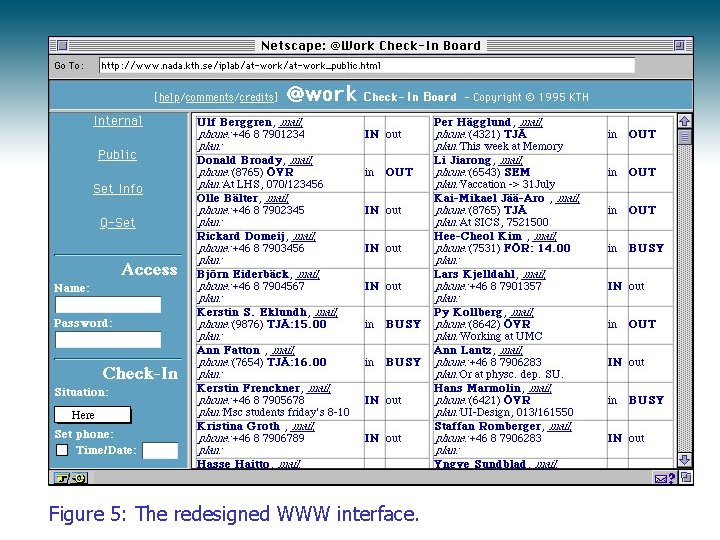
Task: Click the mail link for Kerstin S. Eklundh
Action: (326, 313)
